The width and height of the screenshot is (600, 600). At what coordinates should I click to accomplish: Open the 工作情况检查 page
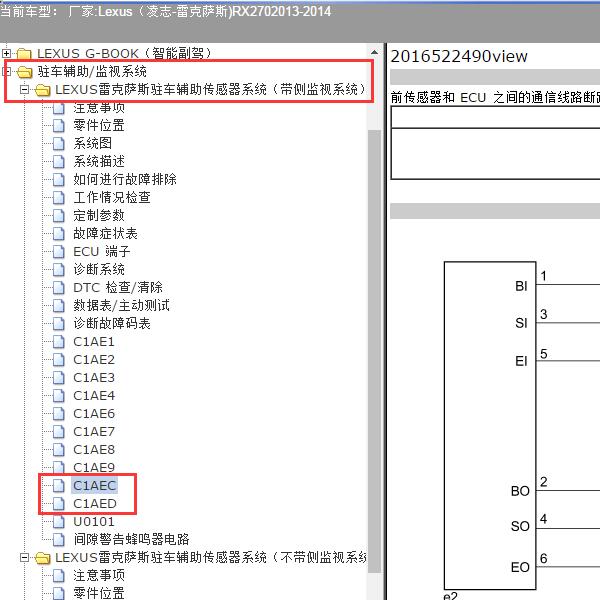112,197
